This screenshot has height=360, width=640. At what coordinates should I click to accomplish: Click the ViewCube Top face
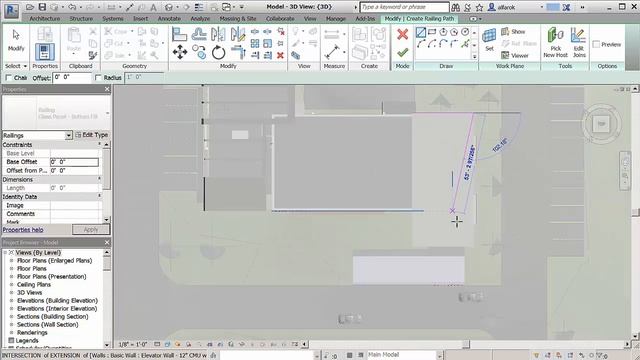[x=601, y=124]
